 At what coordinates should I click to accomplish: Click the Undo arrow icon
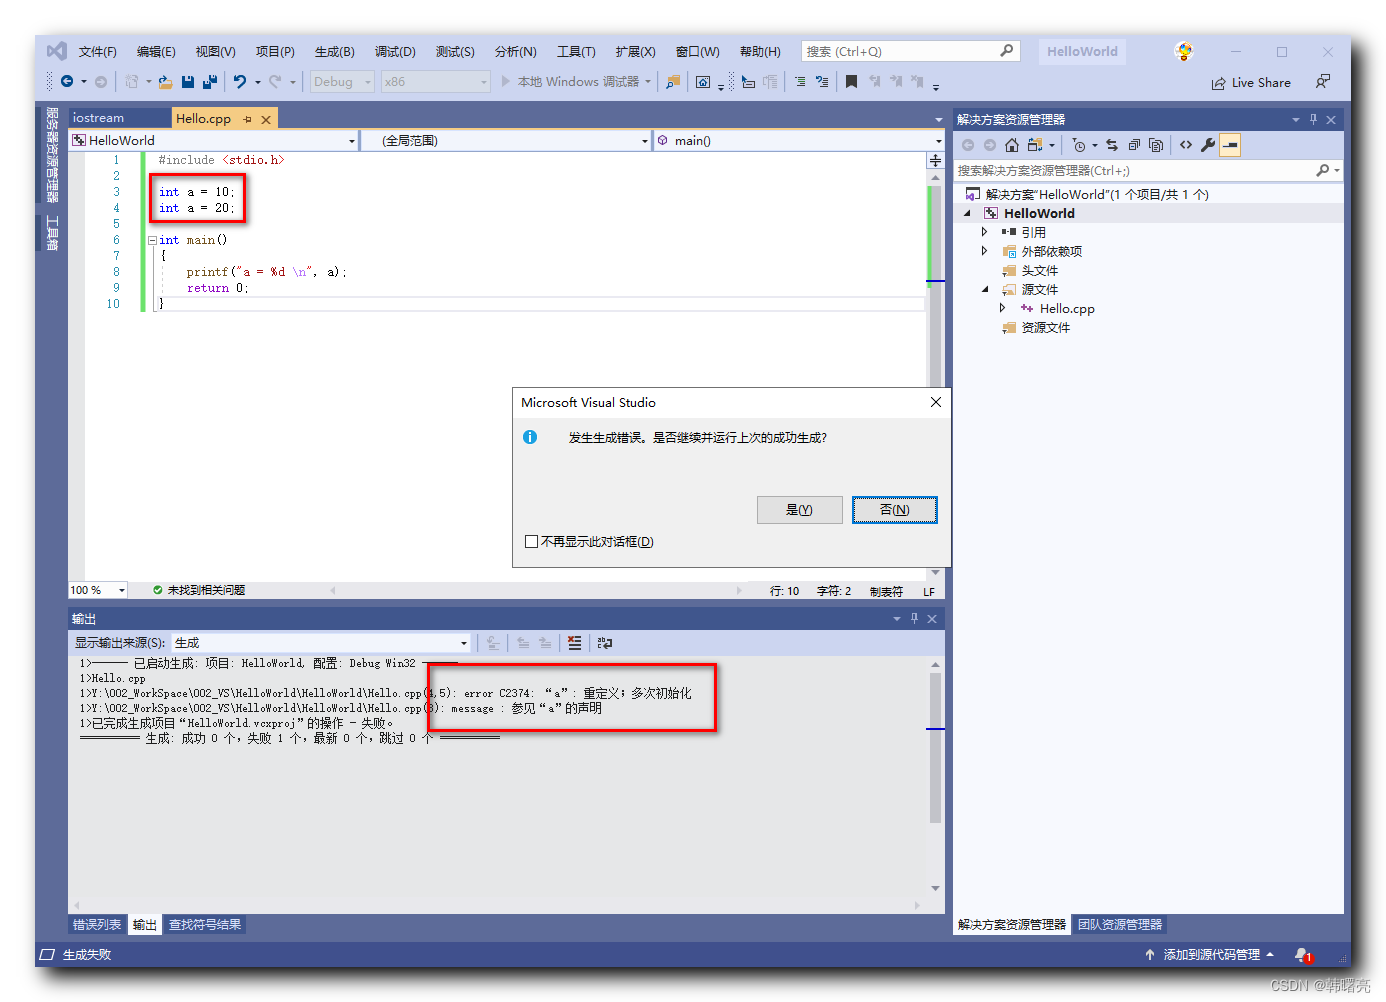[x=240, y=82]
